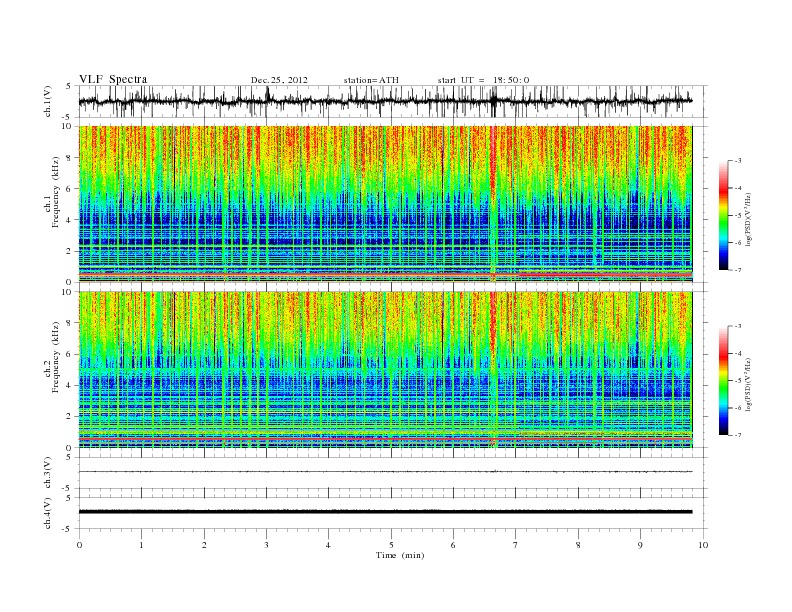The height and width of the screenshot is (612, 792).
Task: Click time axis tick label "7"
Action: pos(516,545)
